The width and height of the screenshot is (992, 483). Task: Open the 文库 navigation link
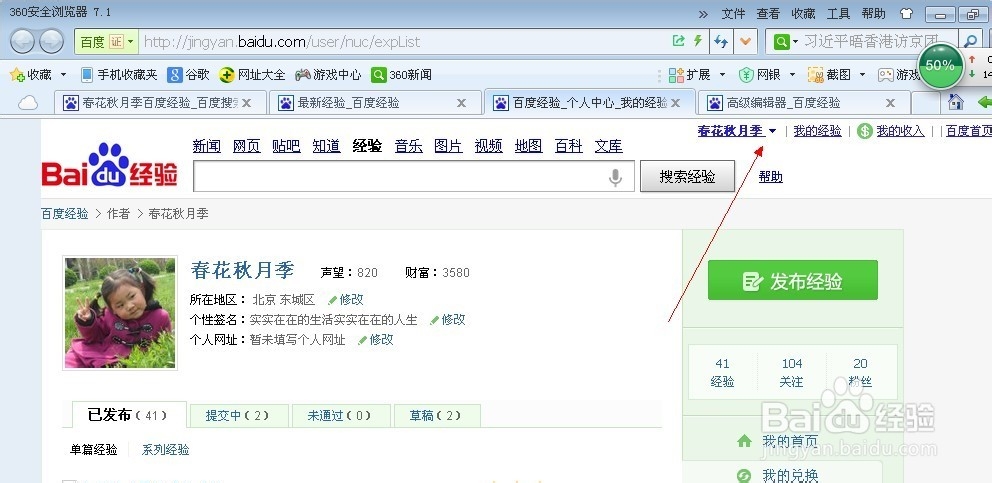click(609, 146)
